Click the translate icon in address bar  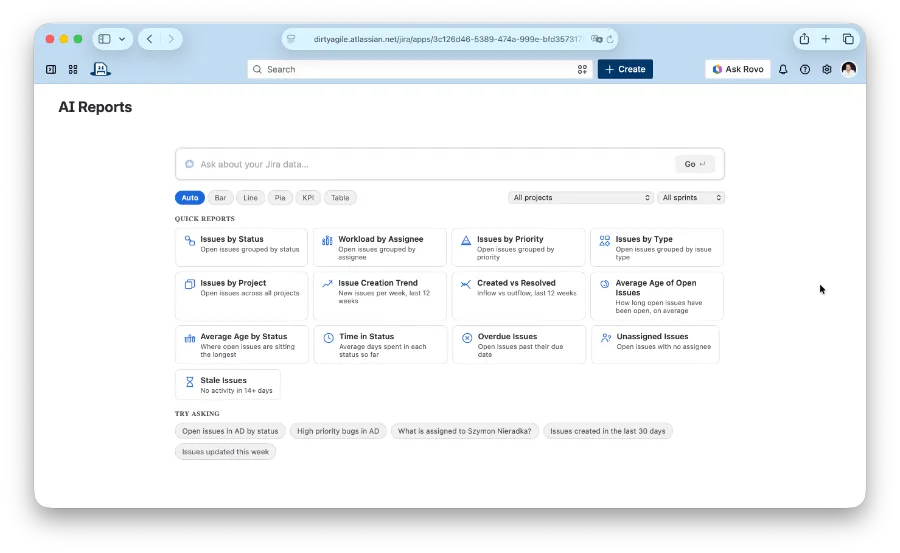[x=596, y=39]
